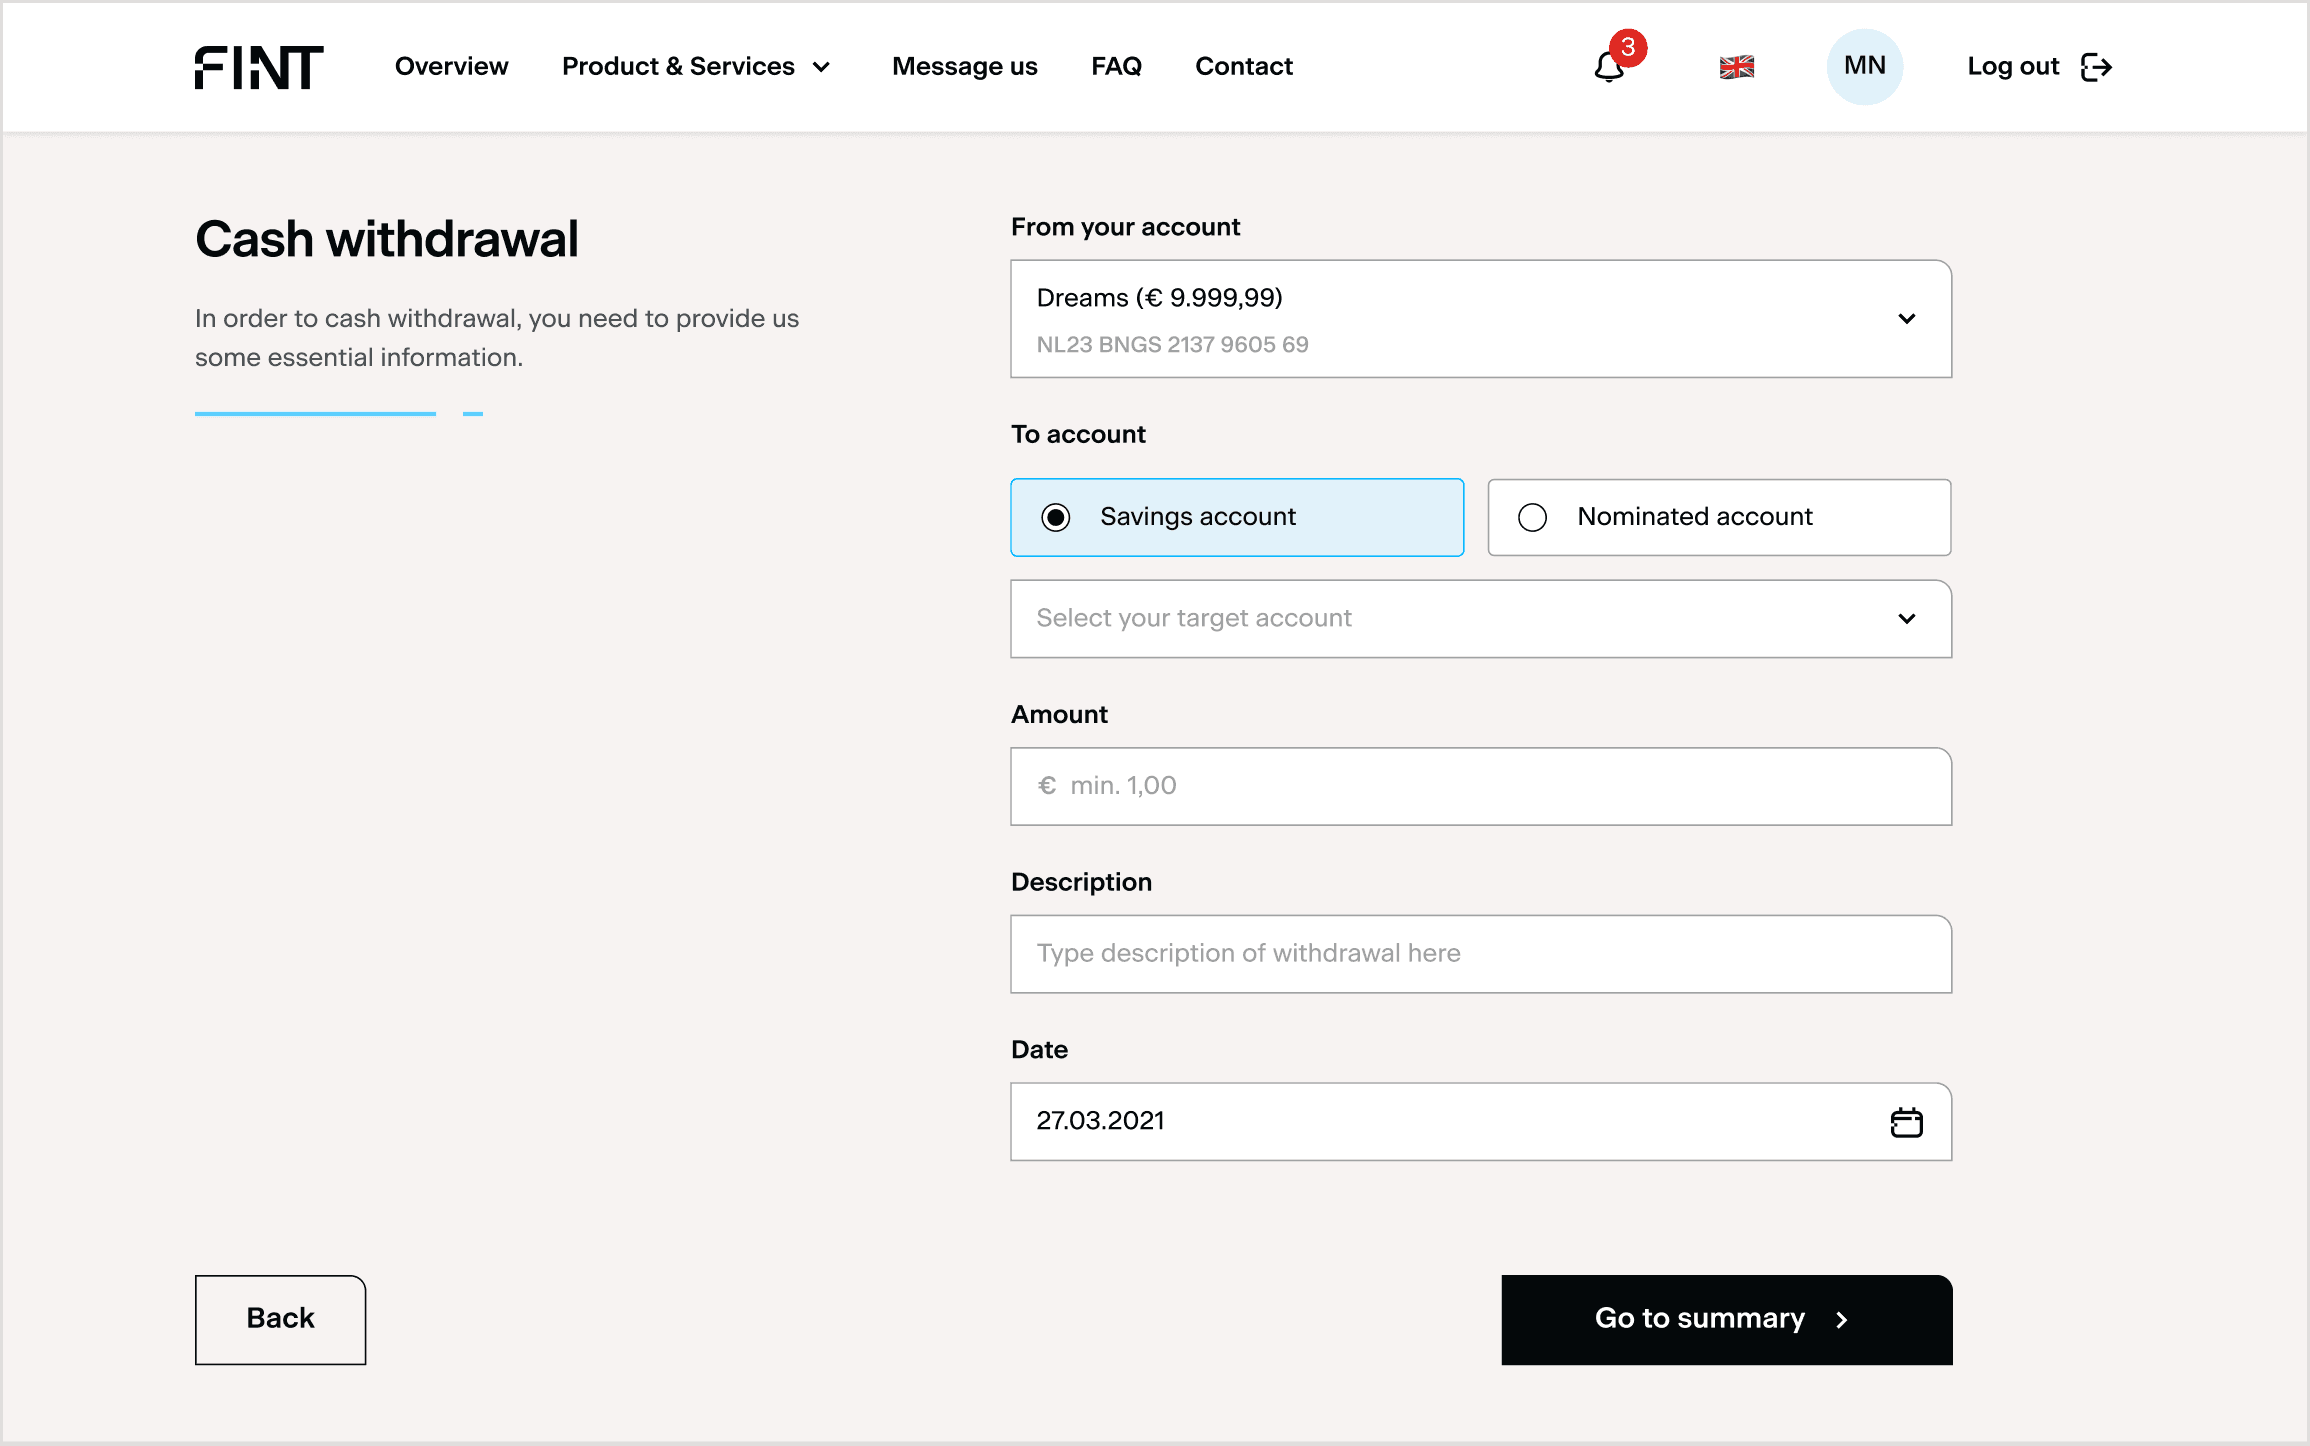Open the Select your target account dropdown
This screenshot has width=2310, height=1446.
(1480, 619)
